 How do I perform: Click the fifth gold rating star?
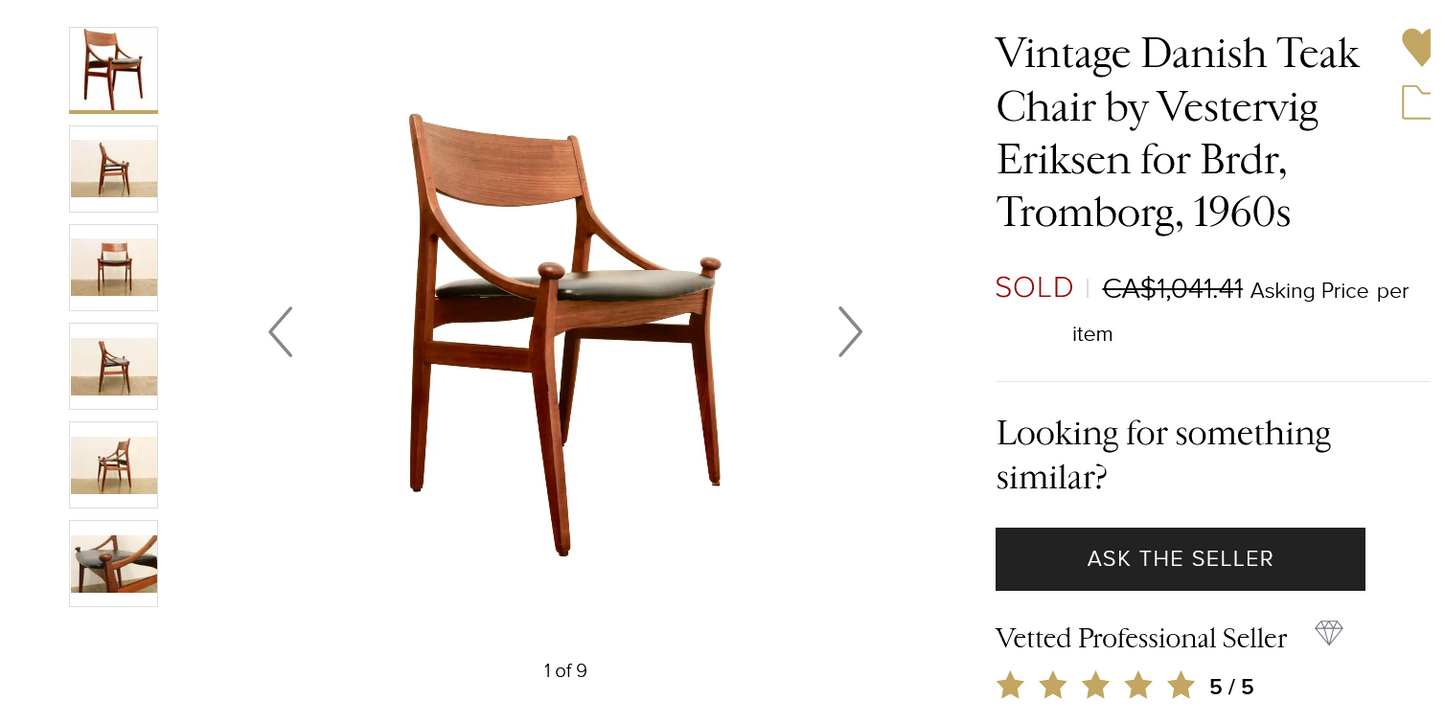tap(1181, 686)
